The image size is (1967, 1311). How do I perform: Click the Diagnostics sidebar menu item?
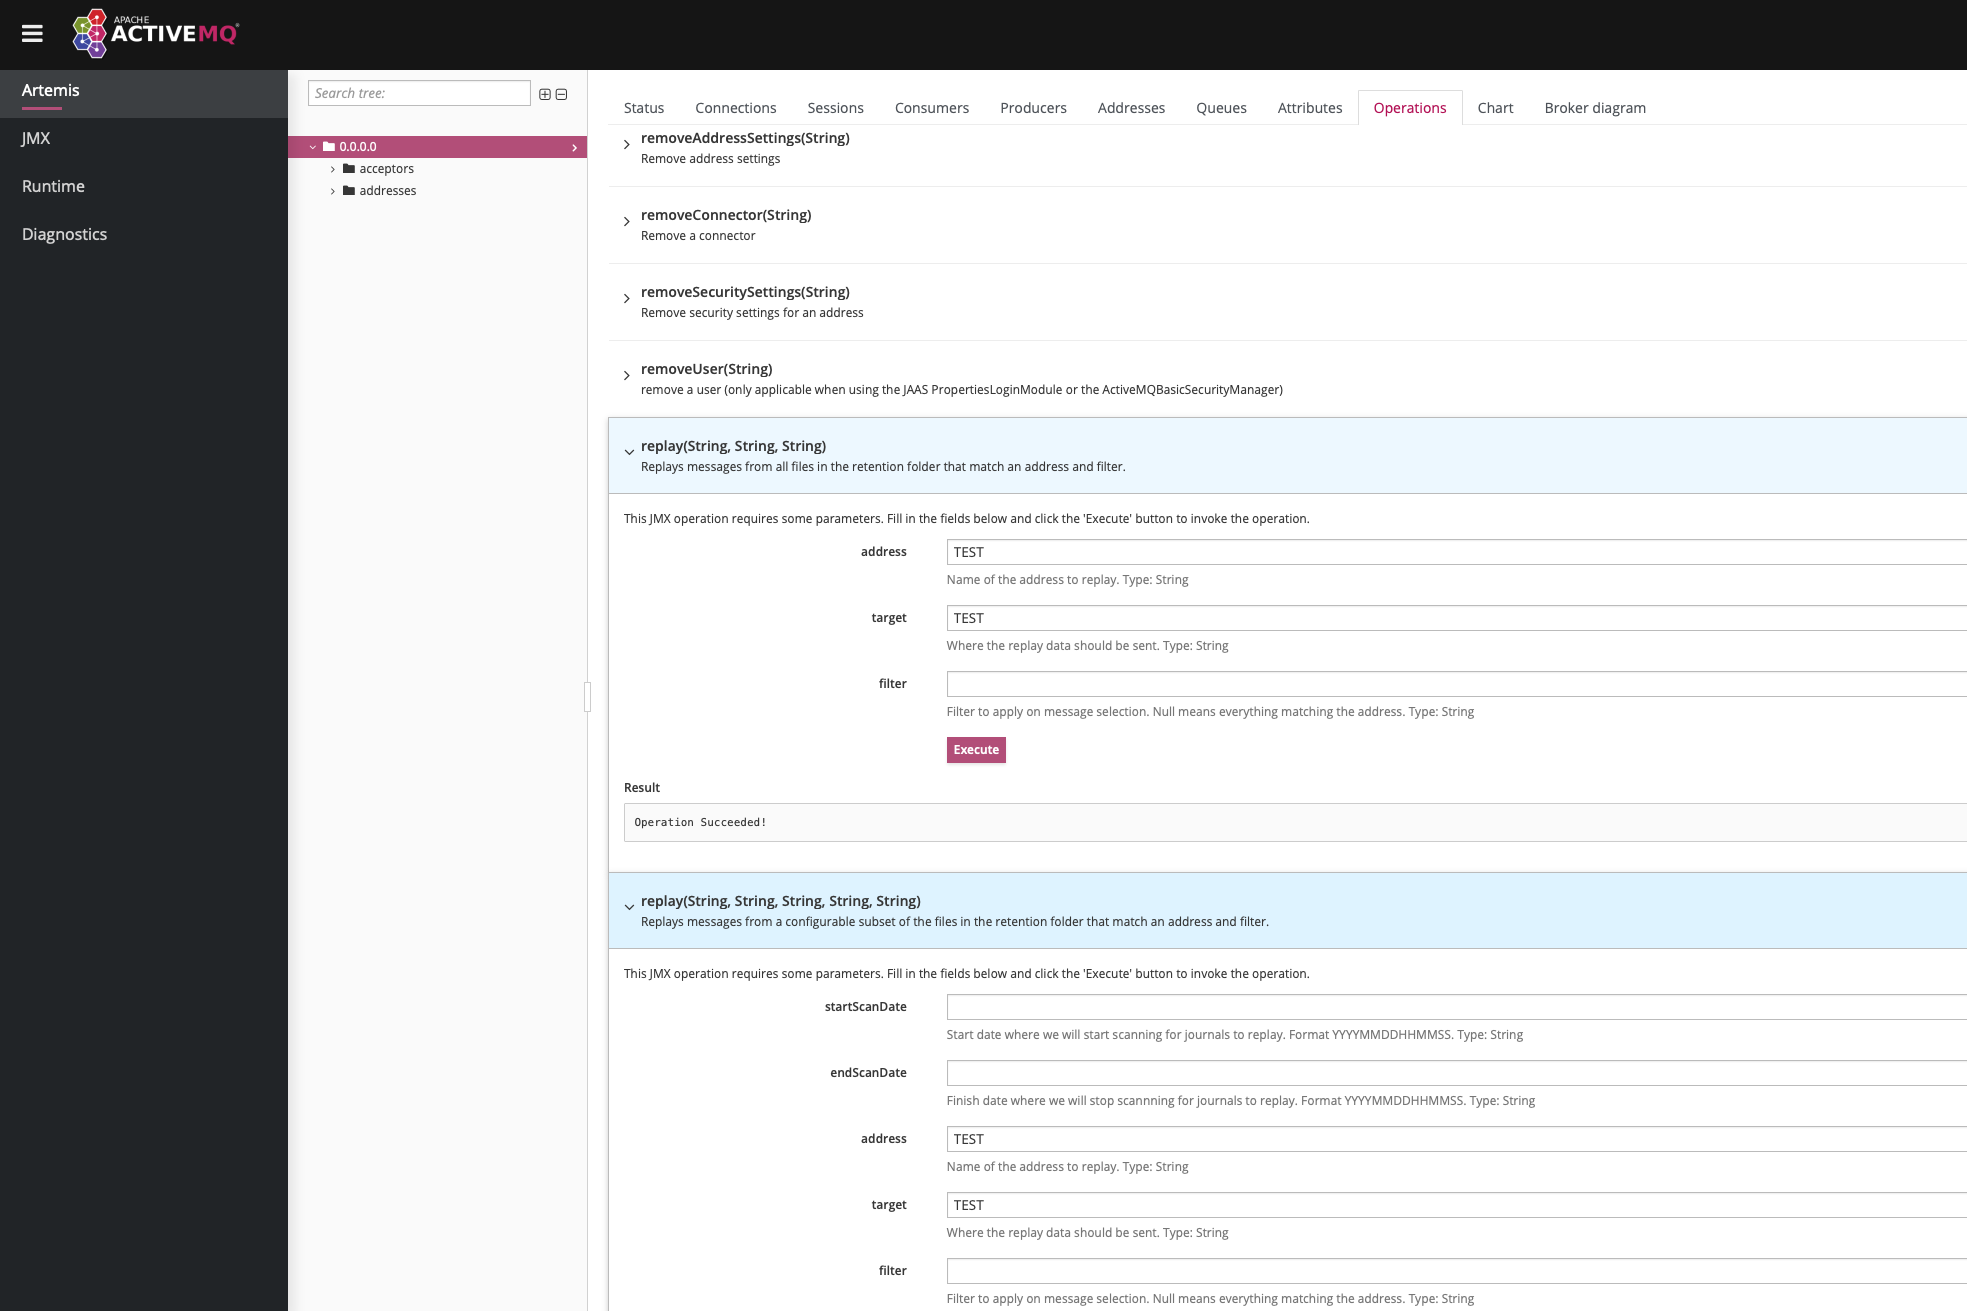tap(64, 234)
